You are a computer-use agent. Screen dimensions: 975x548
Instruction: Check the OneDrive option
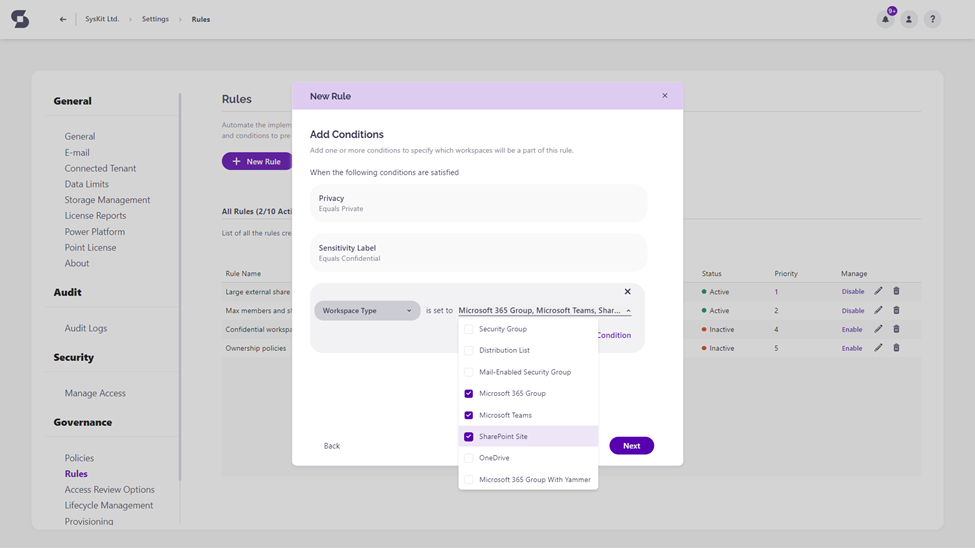pos(468,458)
